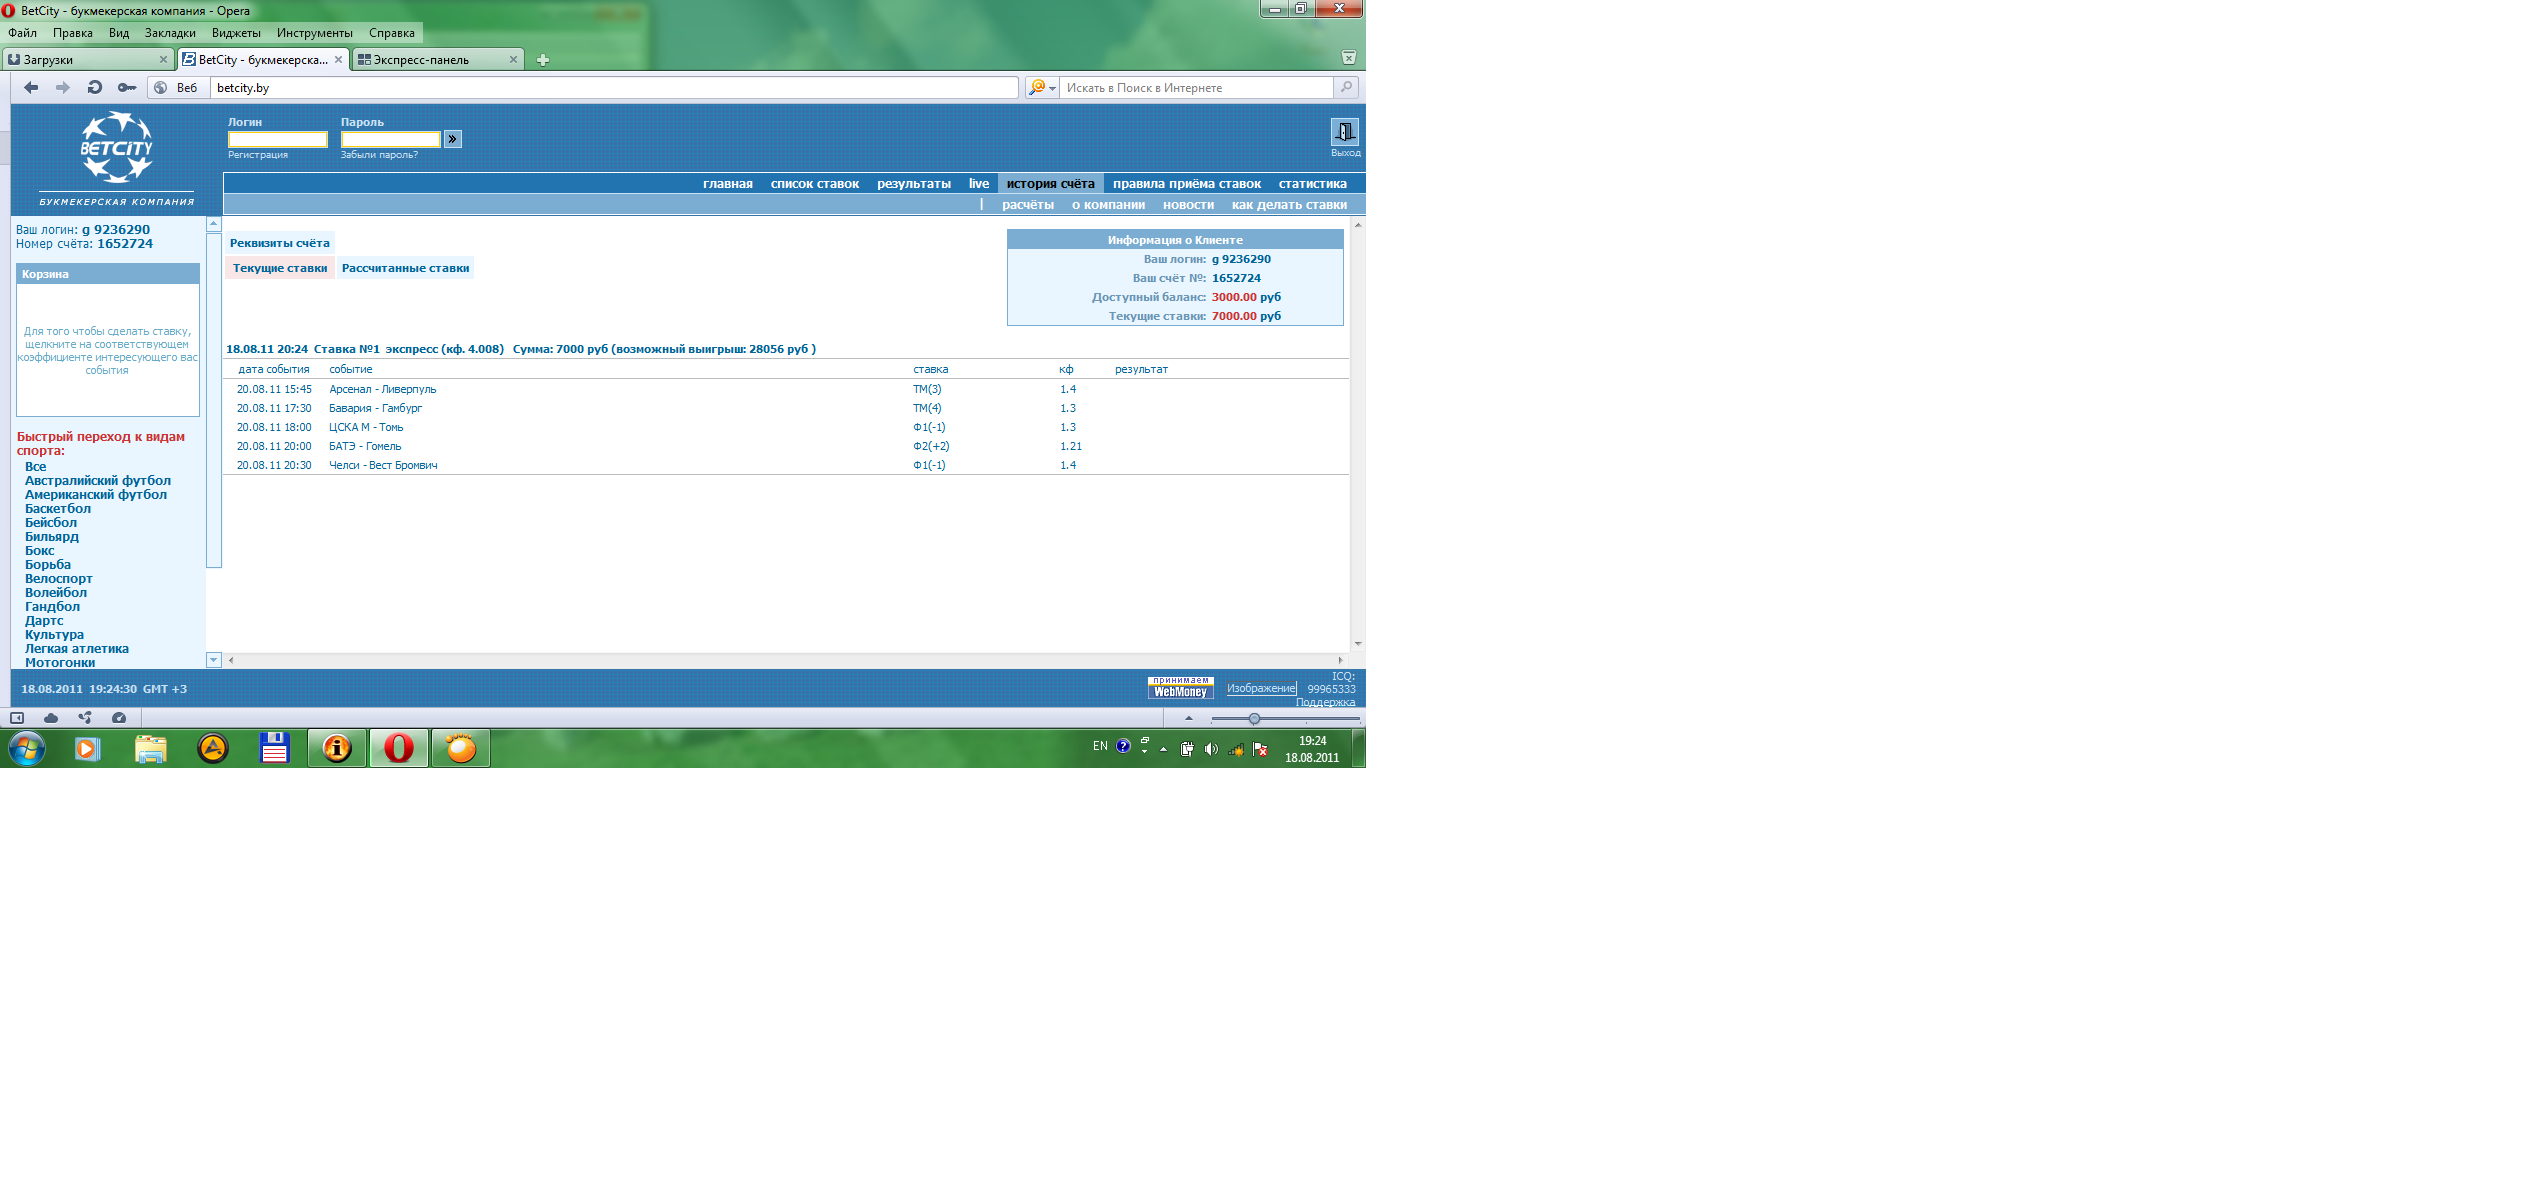Click the search magnifier button in the search field

pyautogui.click(x=1347, y=88)
